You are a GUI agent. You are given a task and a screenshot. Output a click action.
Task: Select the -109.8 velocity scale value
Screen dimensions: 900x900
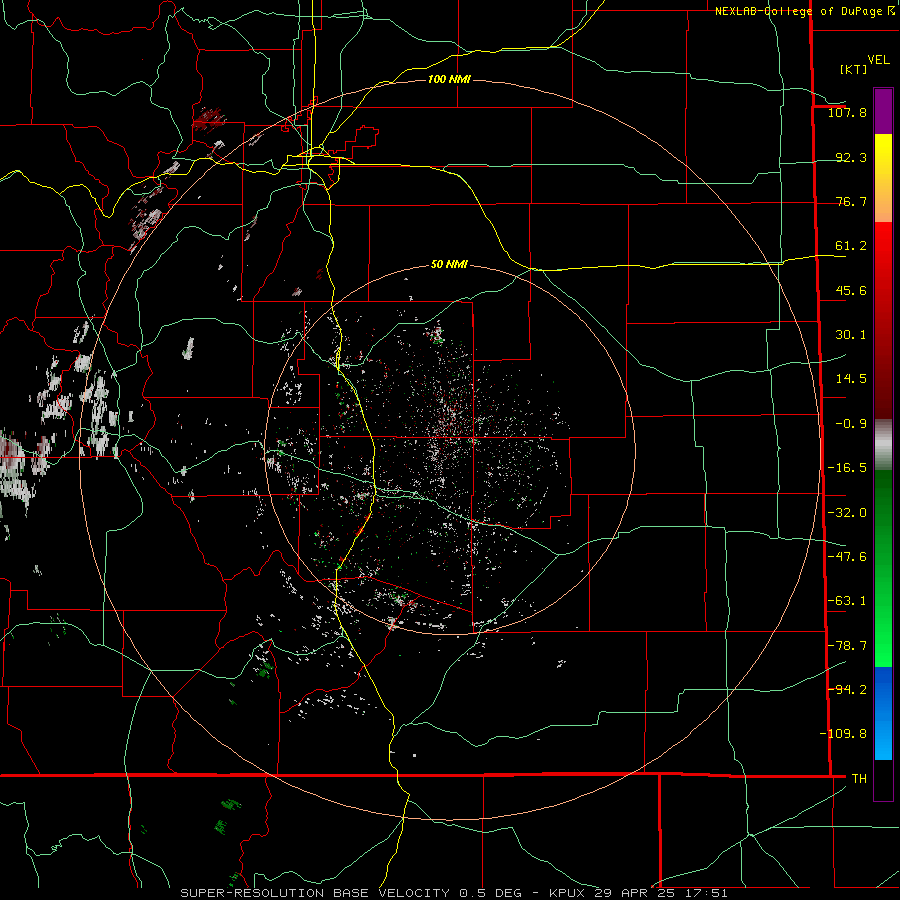point(843,734)
